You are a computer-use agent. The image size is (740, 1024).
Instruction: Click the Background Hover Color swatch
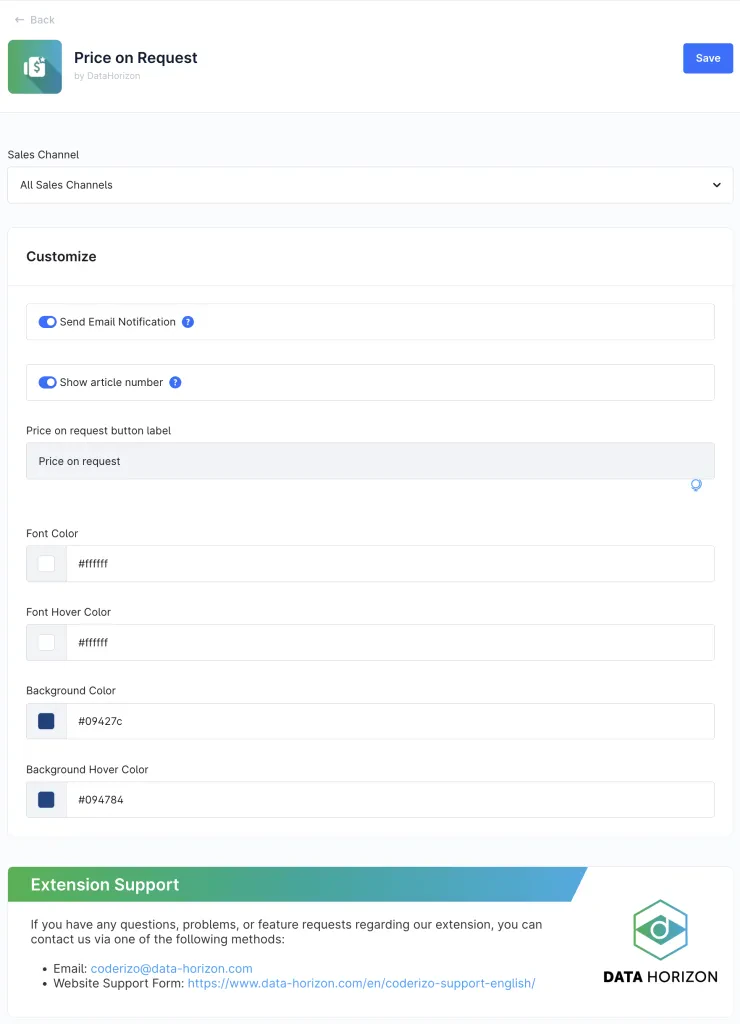pos(46,800)
